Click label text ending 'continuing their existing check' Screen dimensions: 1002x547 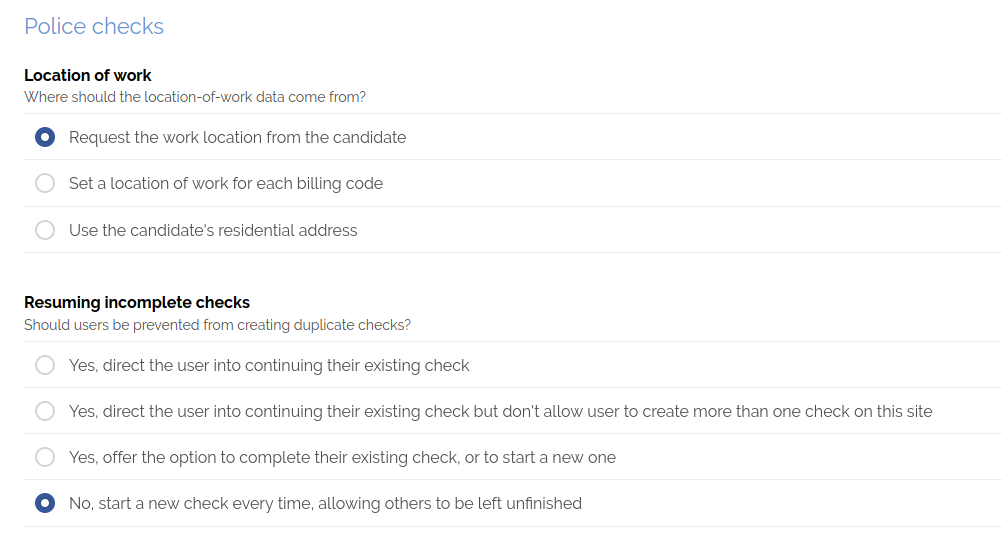[x=269, y=365]
